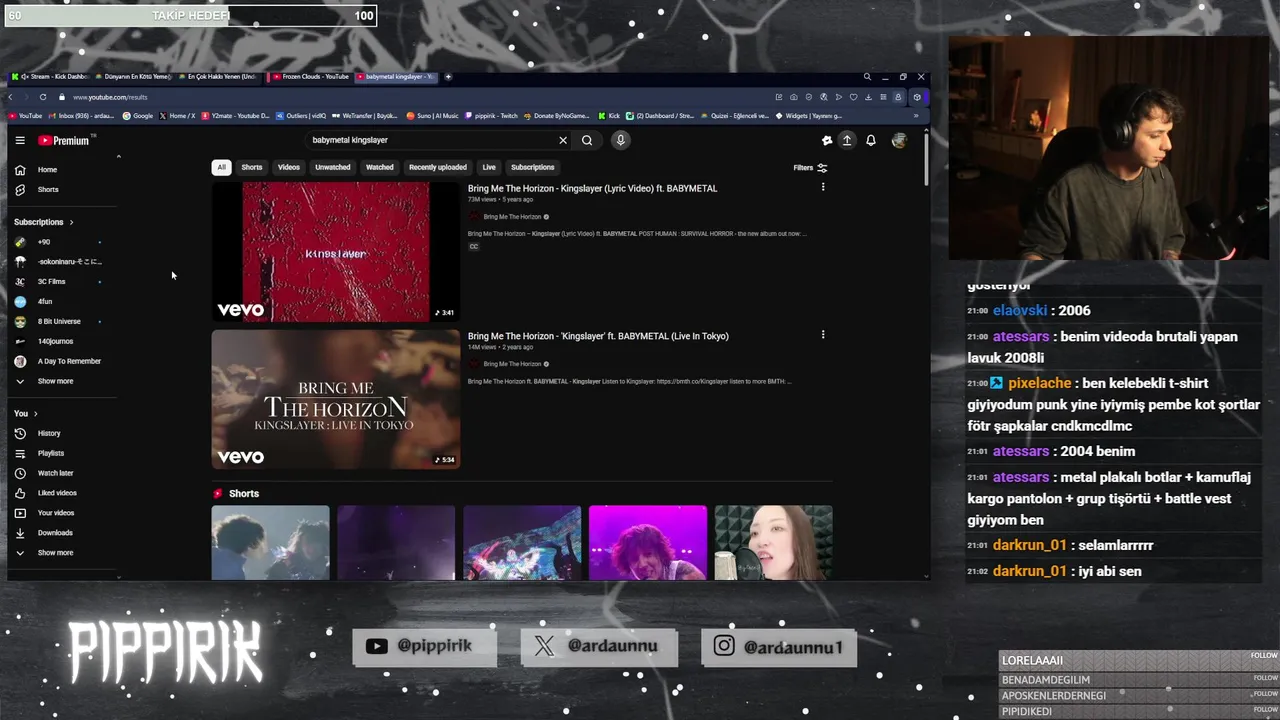The height and width of the screenshot is (720, 1280).
Task: Select the Videos filter chip
Action: click(x=289, y=167)
